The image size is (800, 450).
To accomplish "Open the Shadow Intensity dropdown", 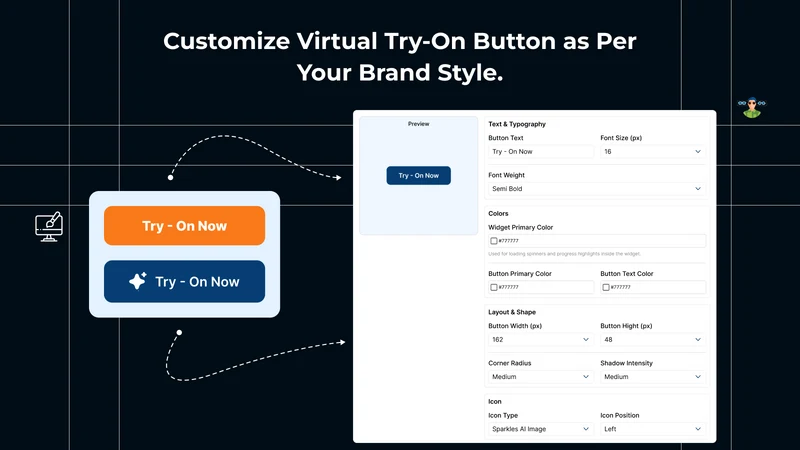I will pos(653,377).
